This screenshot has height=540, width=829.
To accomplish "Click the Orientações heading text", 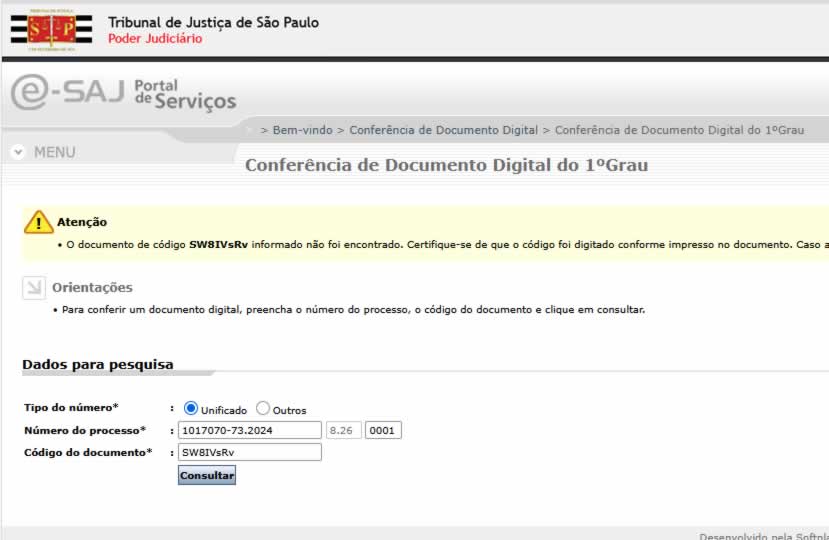I will (93, 288).
